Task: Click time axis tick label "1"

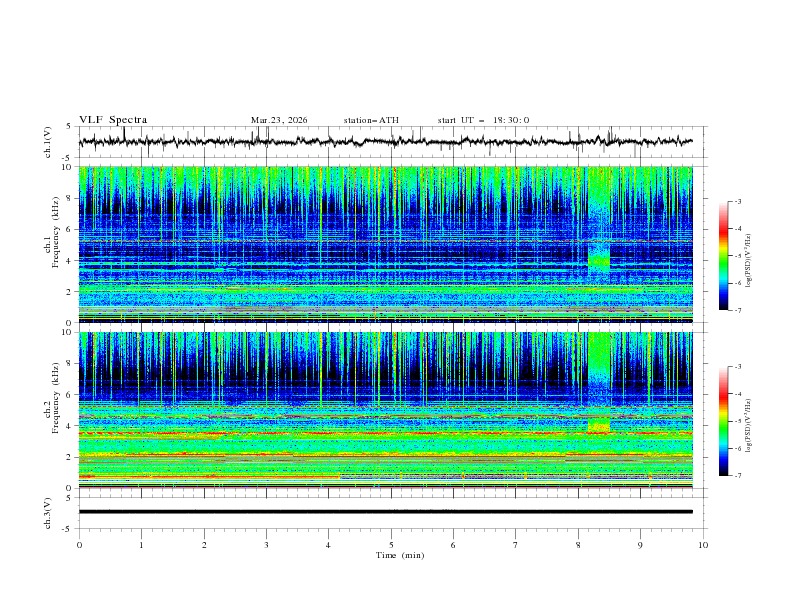Action: pyautogui.click(x=141, y=545)
